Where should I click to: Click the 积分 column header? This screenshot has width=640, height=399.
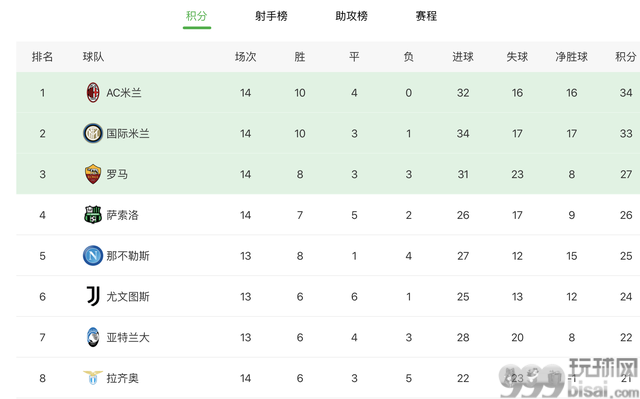626,57
